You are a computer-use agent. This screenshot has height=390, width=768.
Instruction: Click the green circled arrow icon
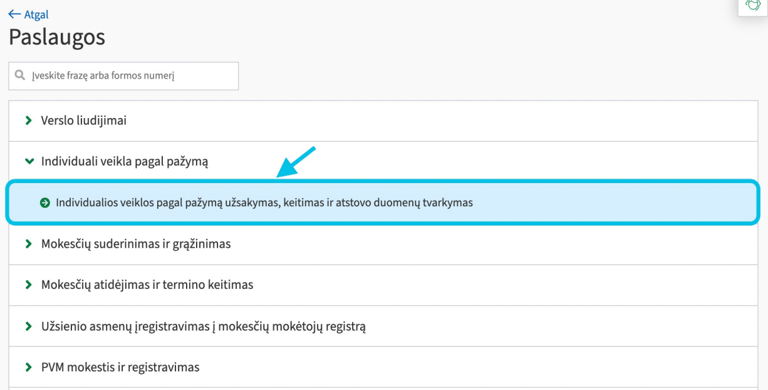[x=45, y=202]
